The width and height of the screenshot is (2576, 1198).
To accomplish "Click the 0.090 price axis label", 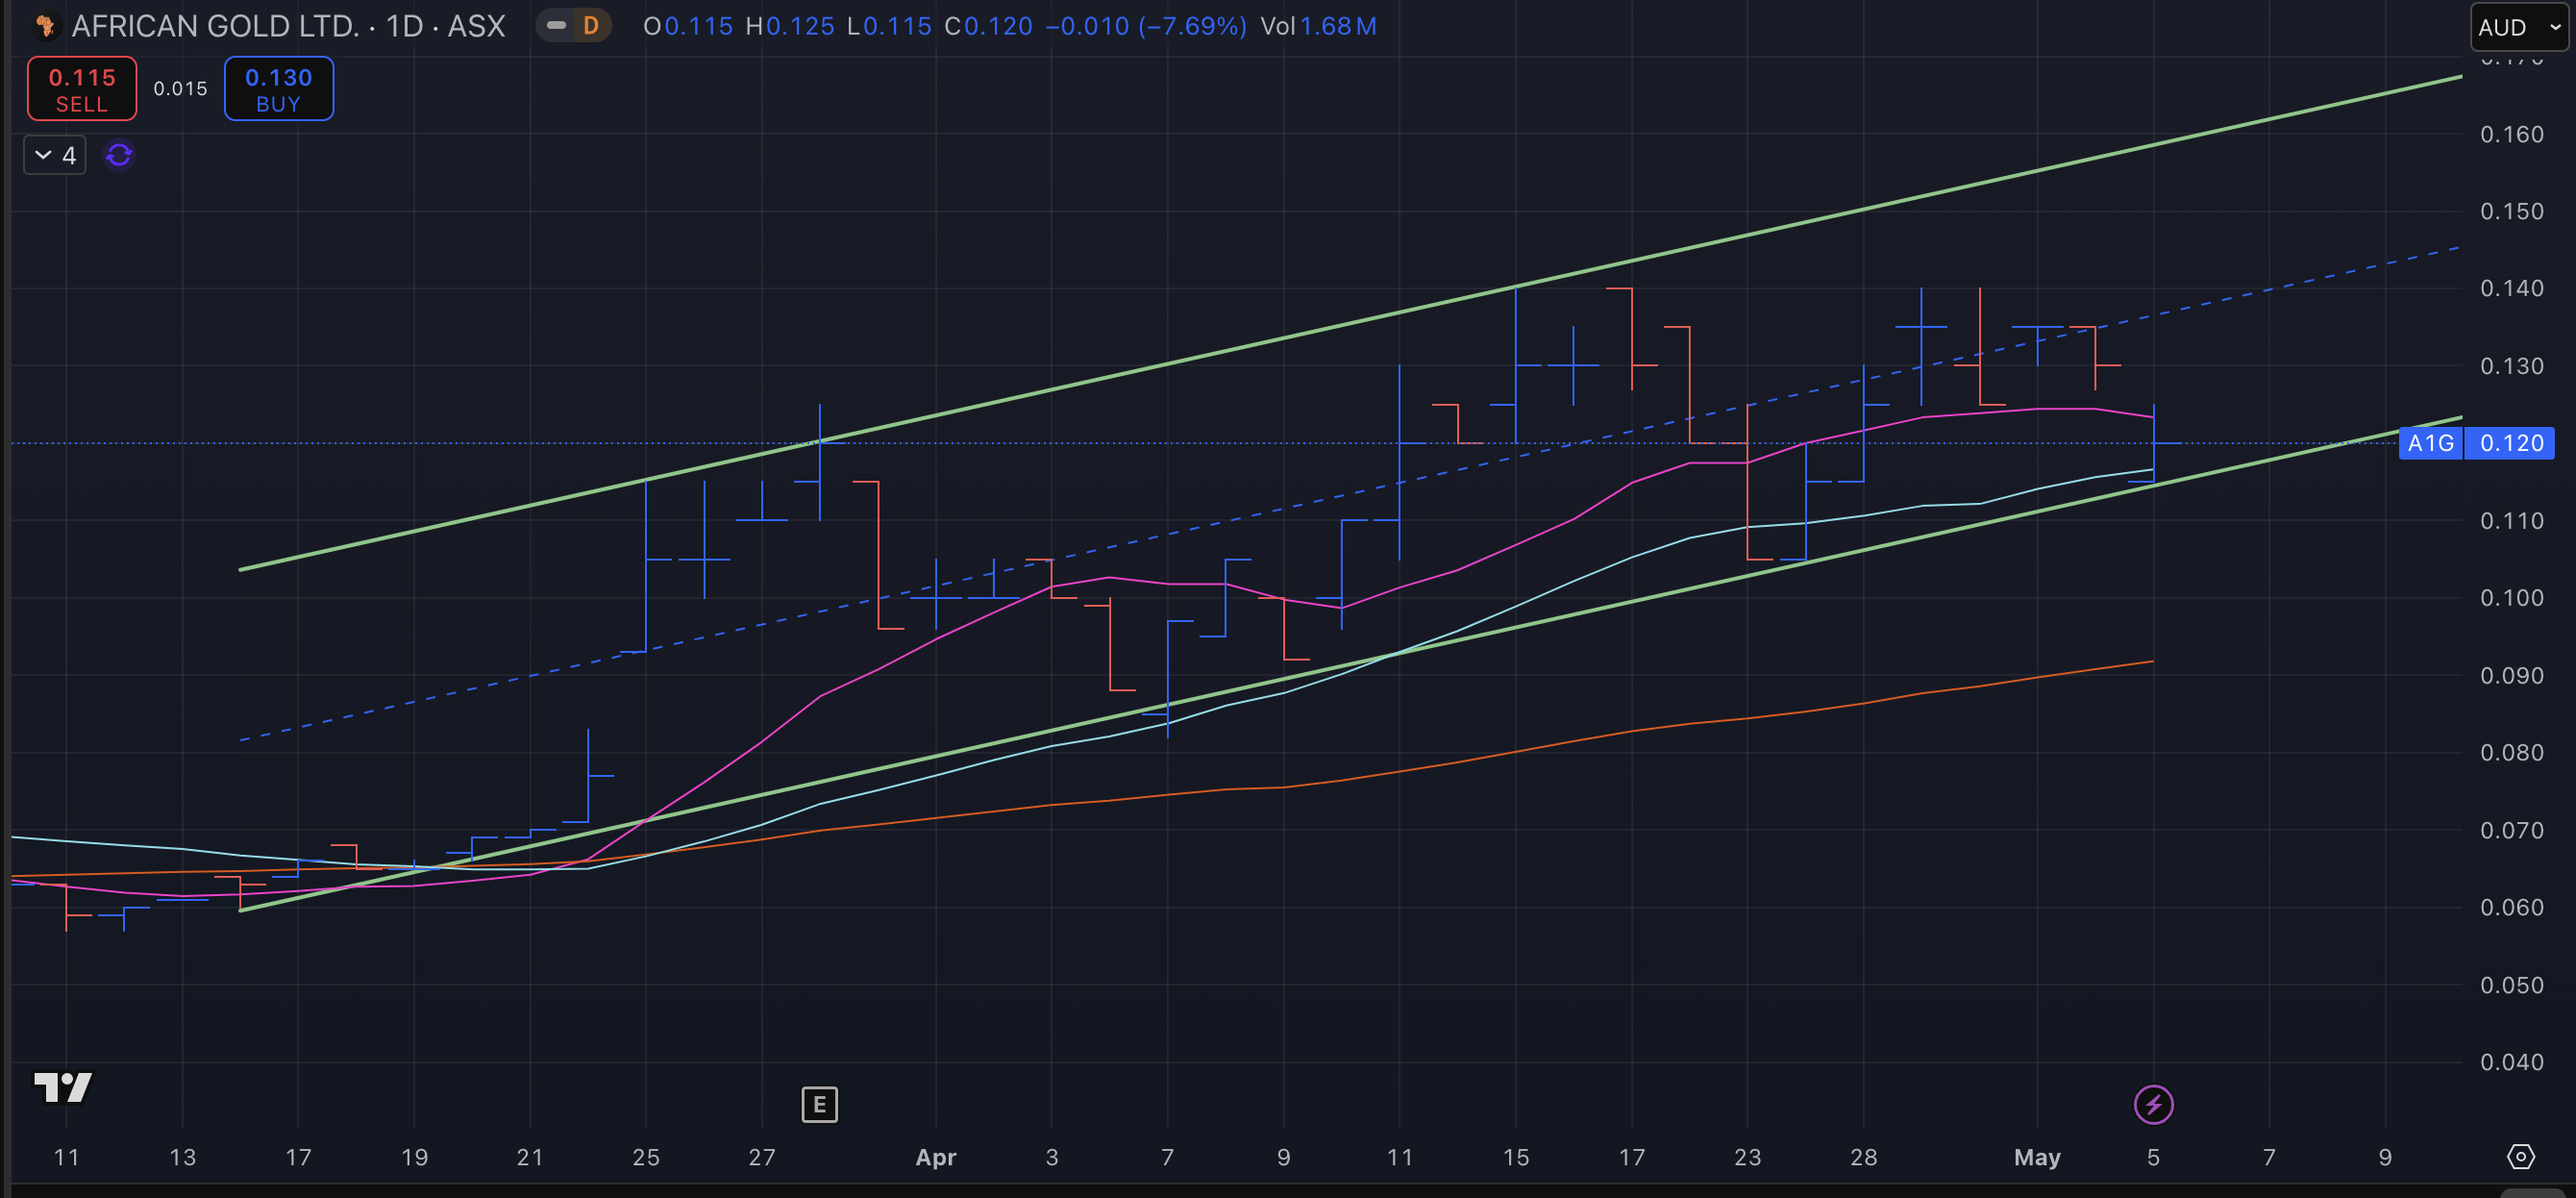I will [x=2511, y=675].
